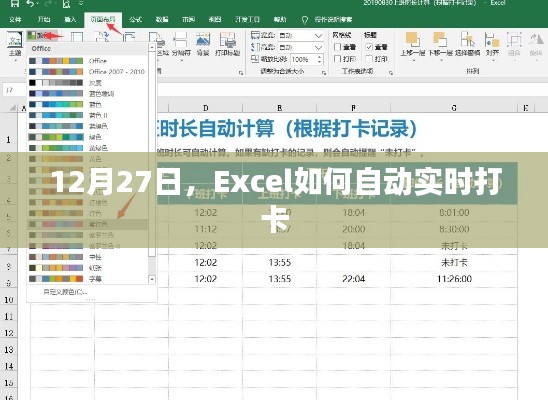Image resolution: width=548 pixels, height=400 pixels.
Task: Click the Name Box cell reference field
Action: click(x=13, y=90)
